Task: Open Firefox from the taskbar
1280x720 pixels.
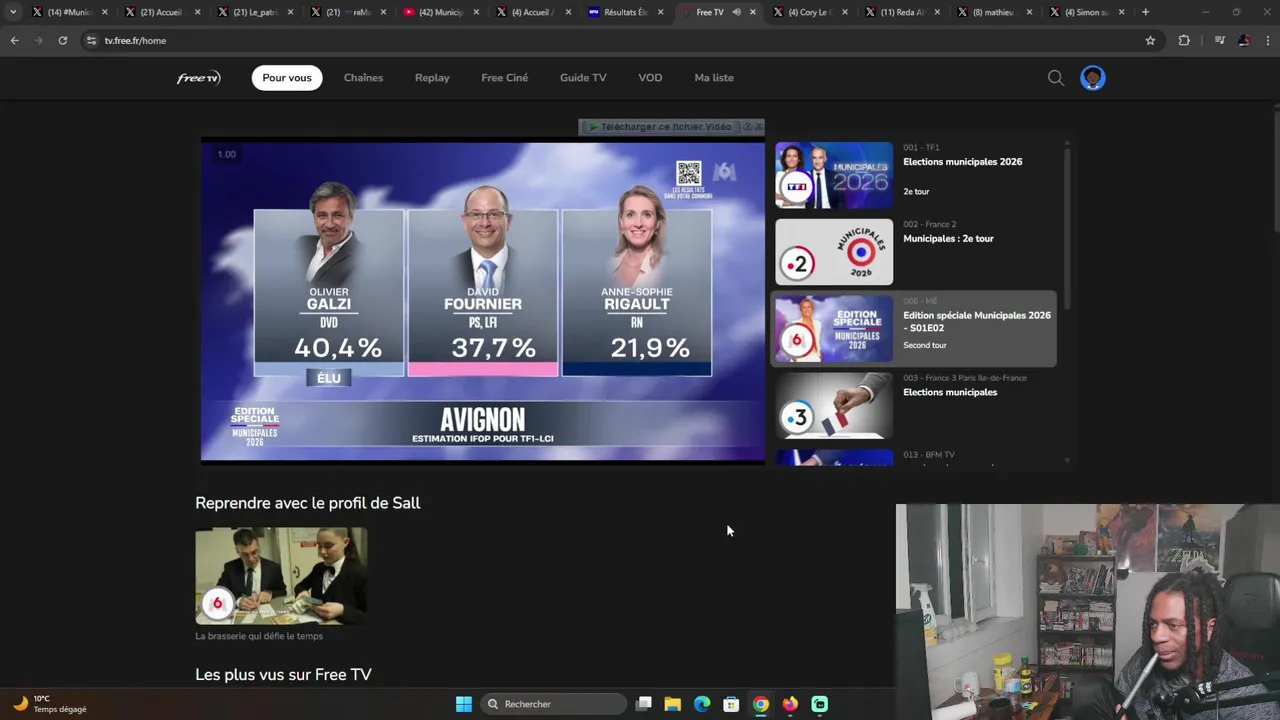Action: coord(790,704)
